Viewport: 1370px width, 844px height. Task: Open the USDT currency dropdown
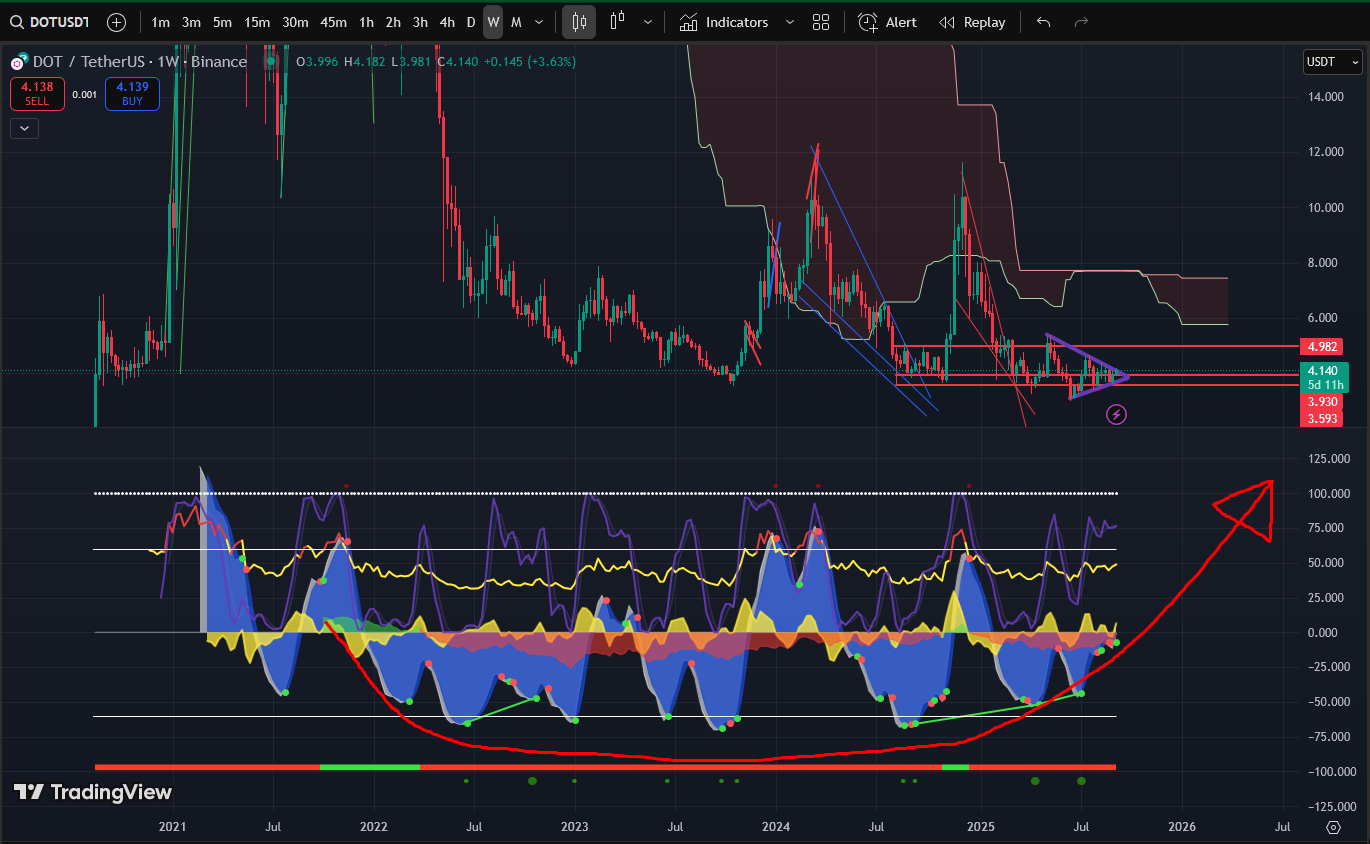tap(1333, 62)
